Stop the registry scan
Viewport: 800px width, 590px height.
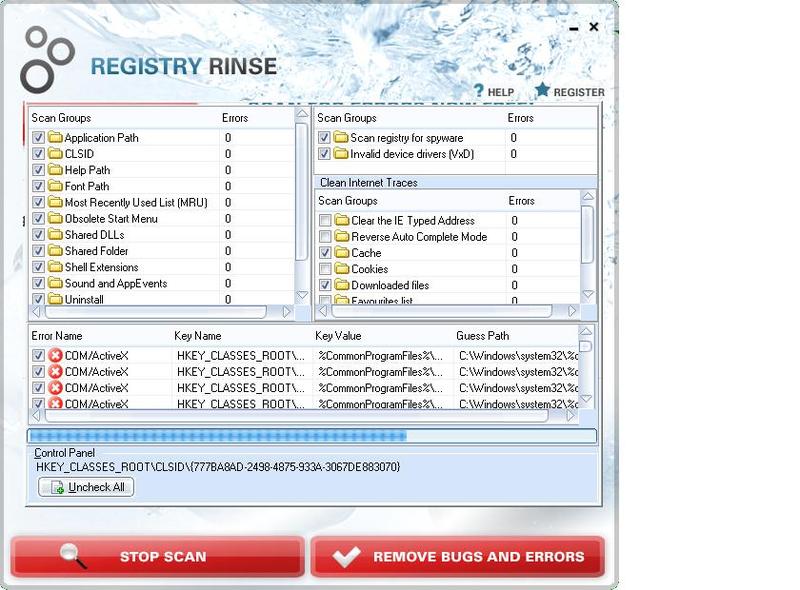(158, 556)
